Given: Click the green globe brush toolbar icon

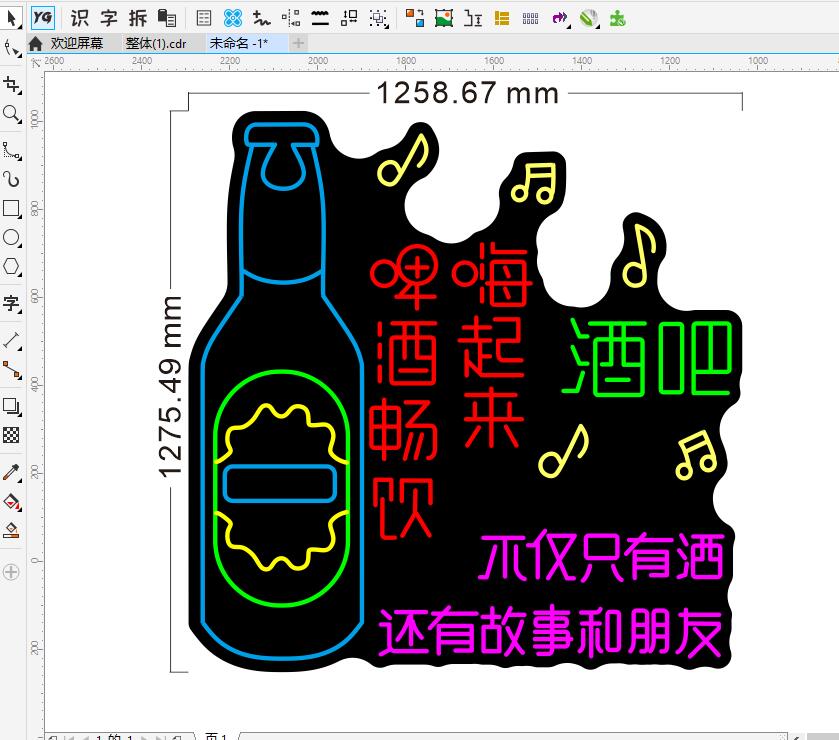Looking at the screenshot, I should [x=589, y=18].
